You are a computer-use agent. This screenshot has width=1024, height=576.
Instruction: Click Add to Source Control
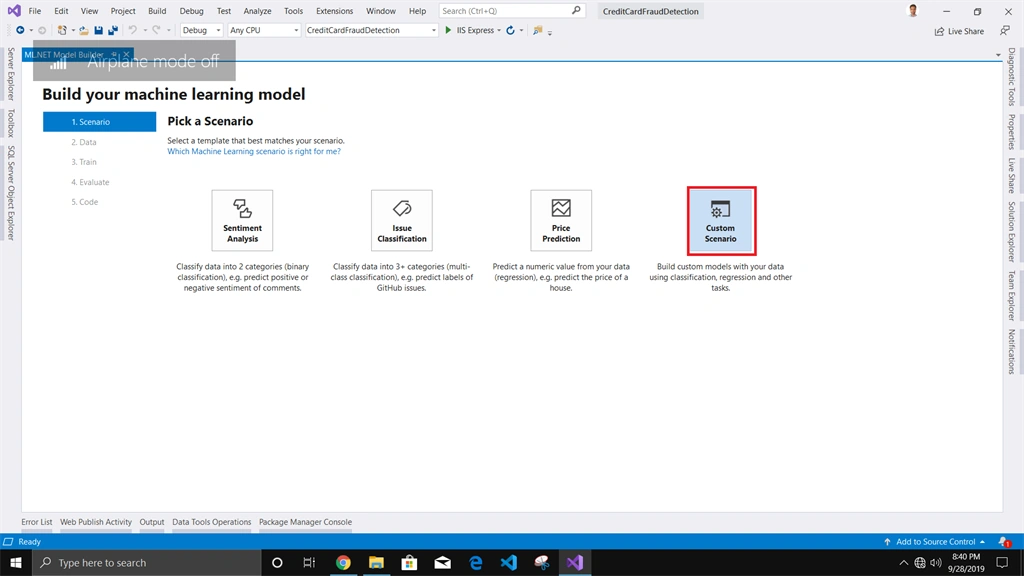935,541
